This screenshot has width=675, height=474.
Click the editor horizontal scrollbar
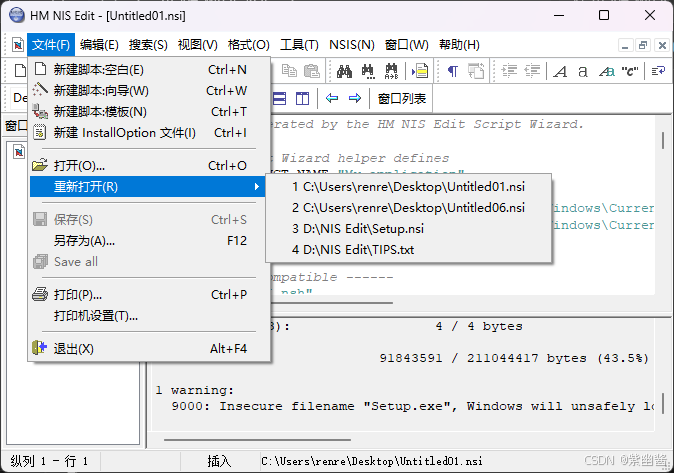click(x=331, y=303)
